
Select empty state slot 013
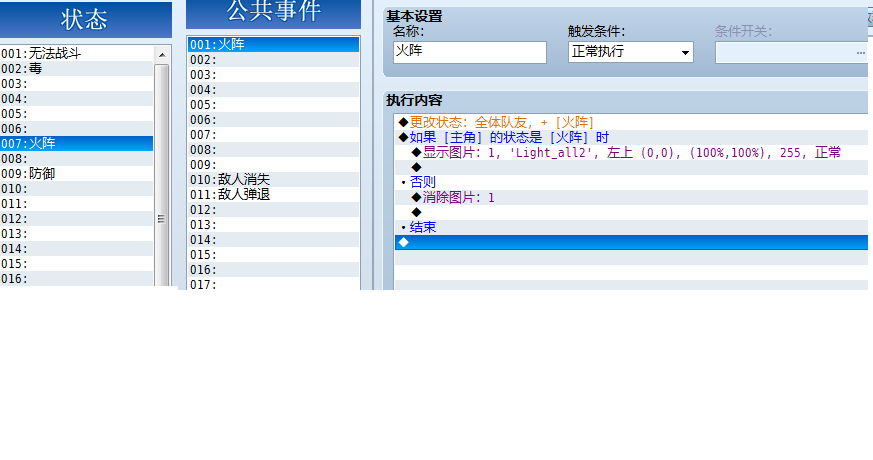[x=77, y=234]
